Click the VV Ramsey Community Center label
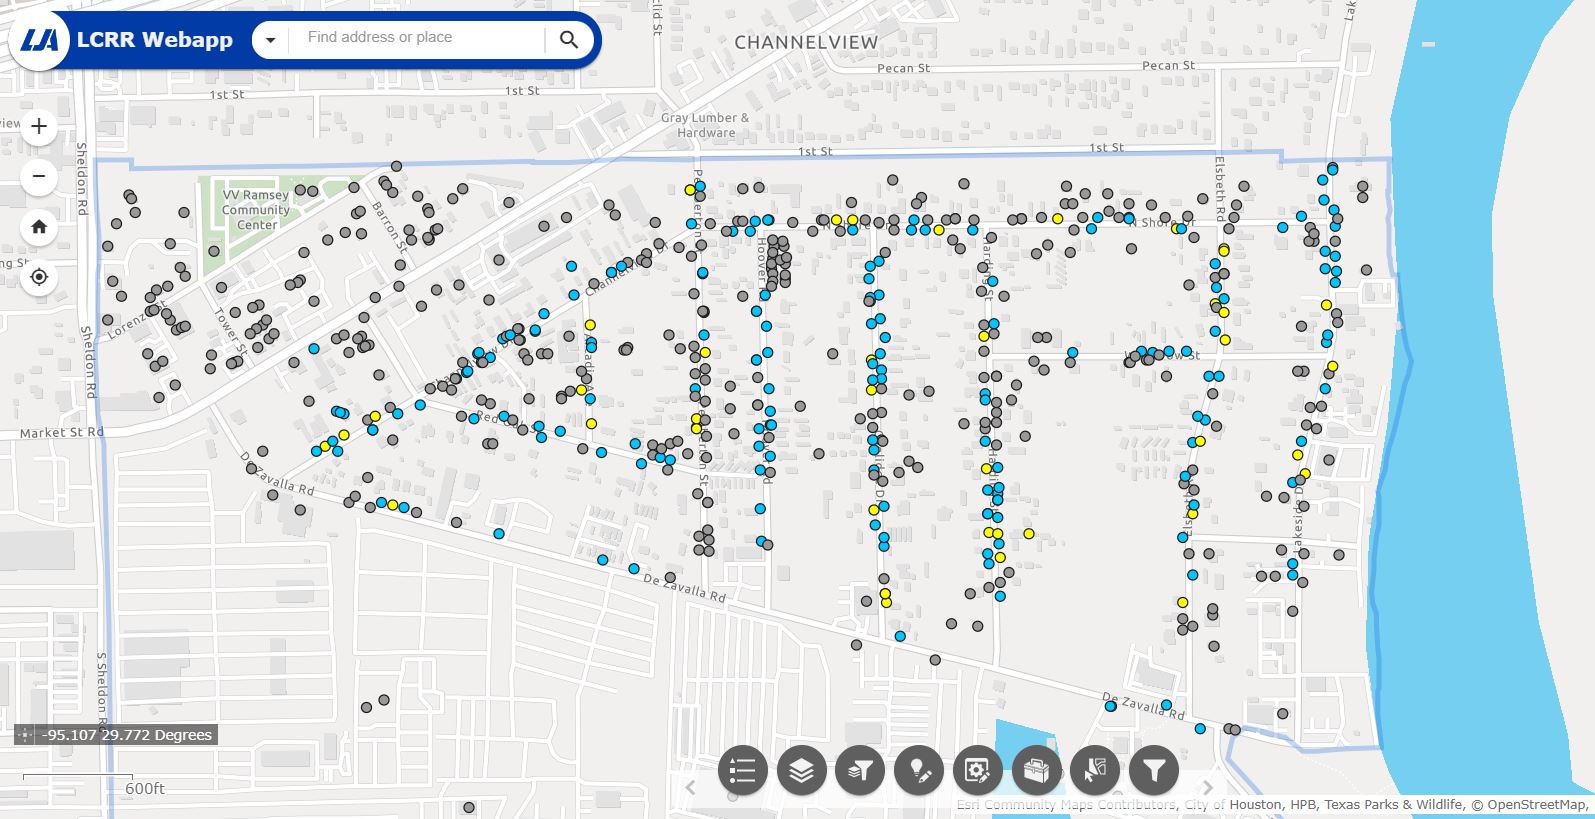Viewport: 1595px width, 819px height. pos(256,210)
